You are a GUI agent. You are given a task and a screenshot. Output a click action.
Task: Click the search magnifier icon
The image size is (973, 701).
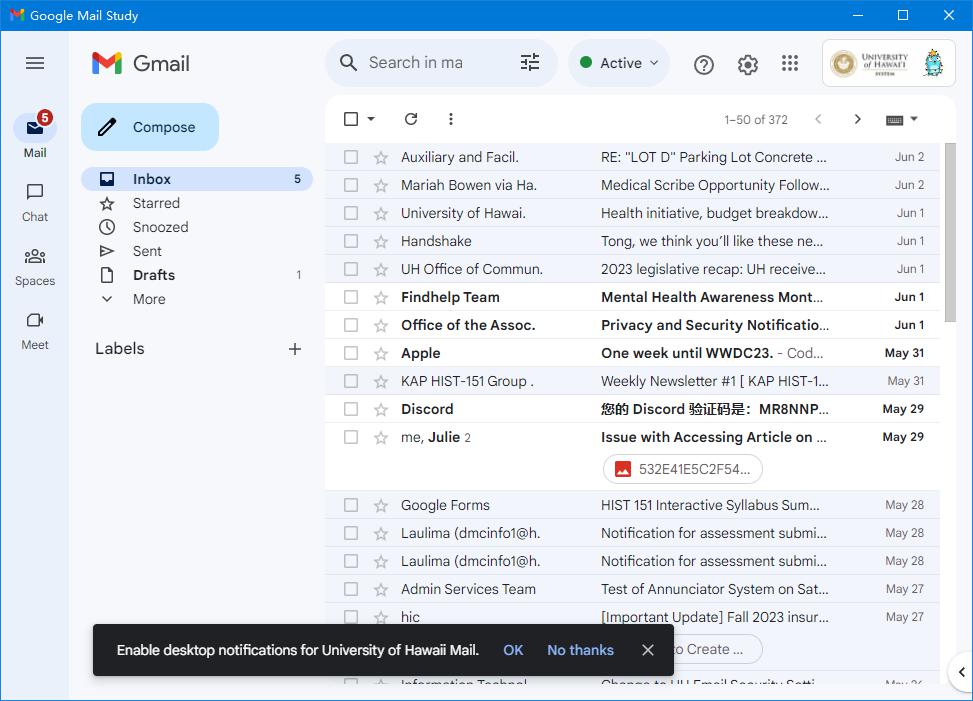[x=348, y=63]
